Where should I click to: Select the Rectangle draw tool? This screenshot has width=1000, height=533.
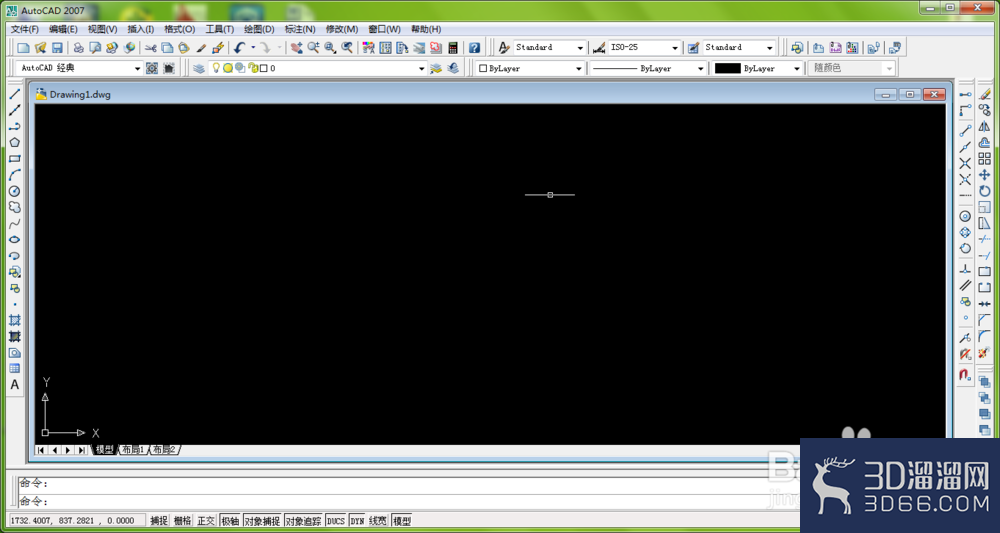tap(15, 159)
